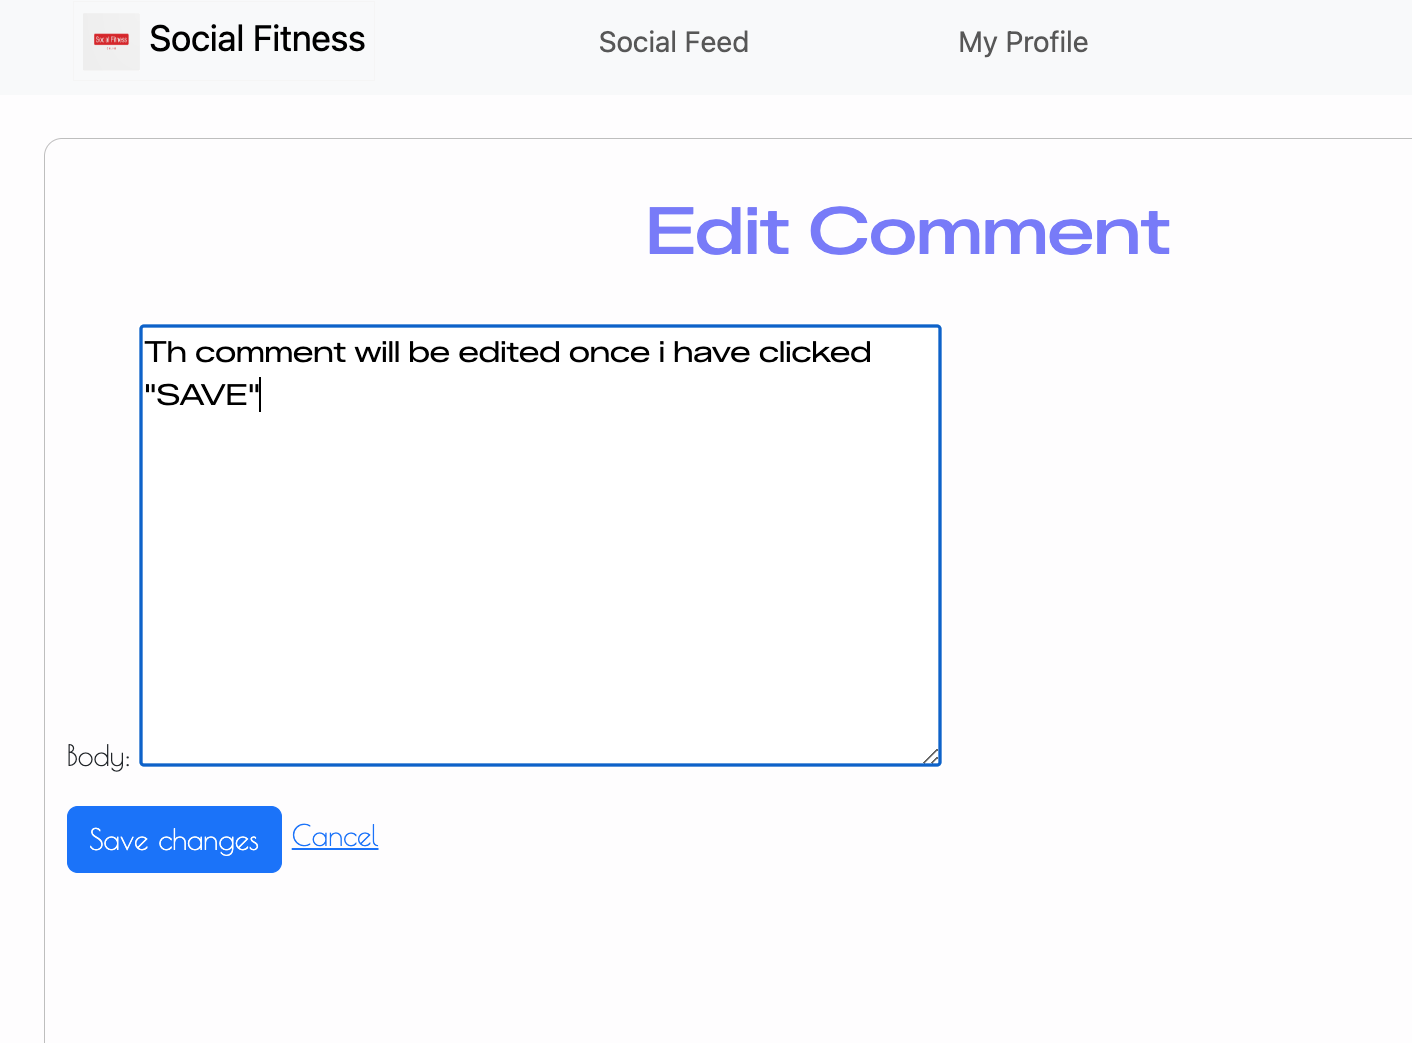This screenshot has height=1043, width=1412.
Task: Switch to the Social Feed tab
Action: pos(673,42)
